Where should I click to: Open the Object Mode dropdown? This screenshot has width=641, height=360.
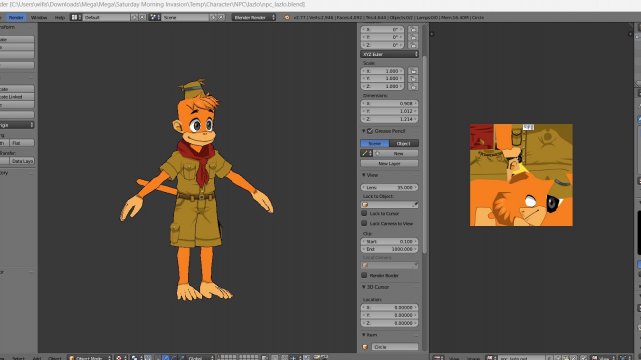coord(90,358)
